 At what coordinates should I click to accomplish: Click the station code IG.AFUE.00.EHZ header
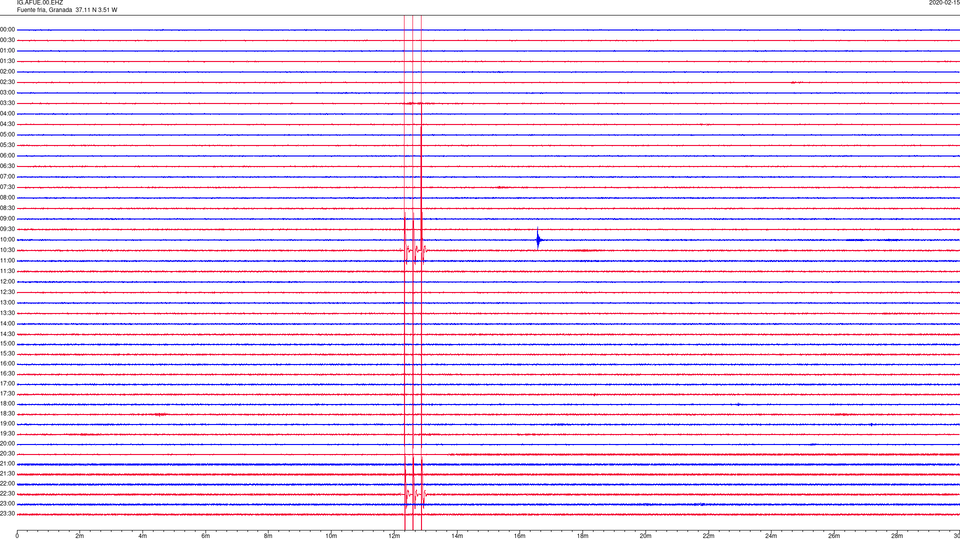point(40,3)
